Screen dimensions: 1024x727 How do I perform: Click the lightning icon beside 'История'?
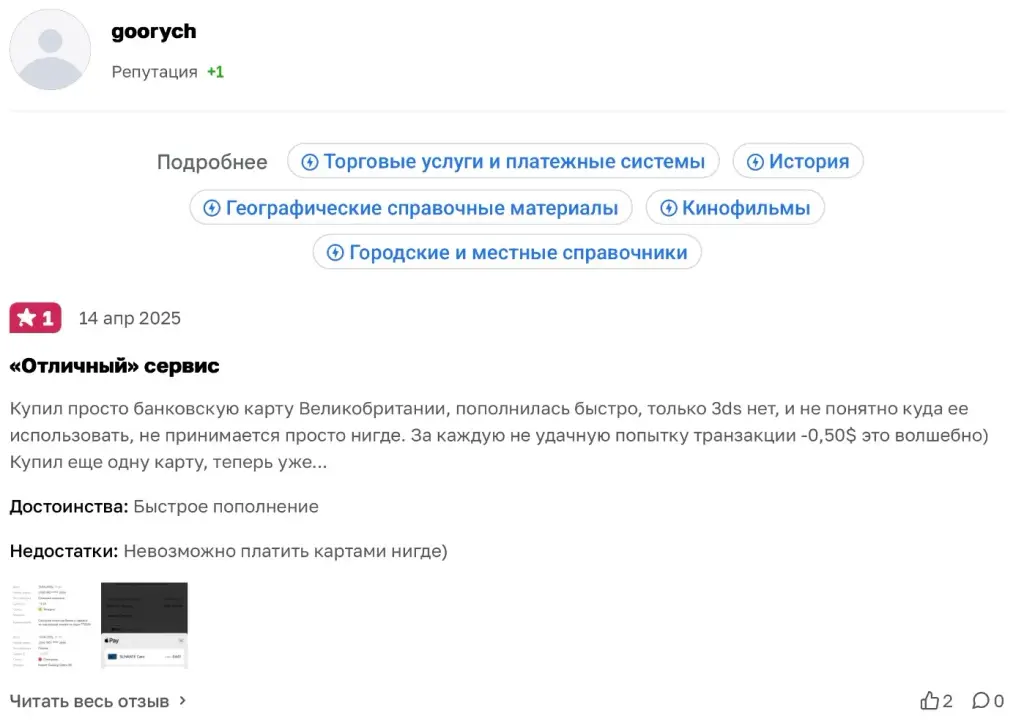pyautogui.click(x=755, y=162)
